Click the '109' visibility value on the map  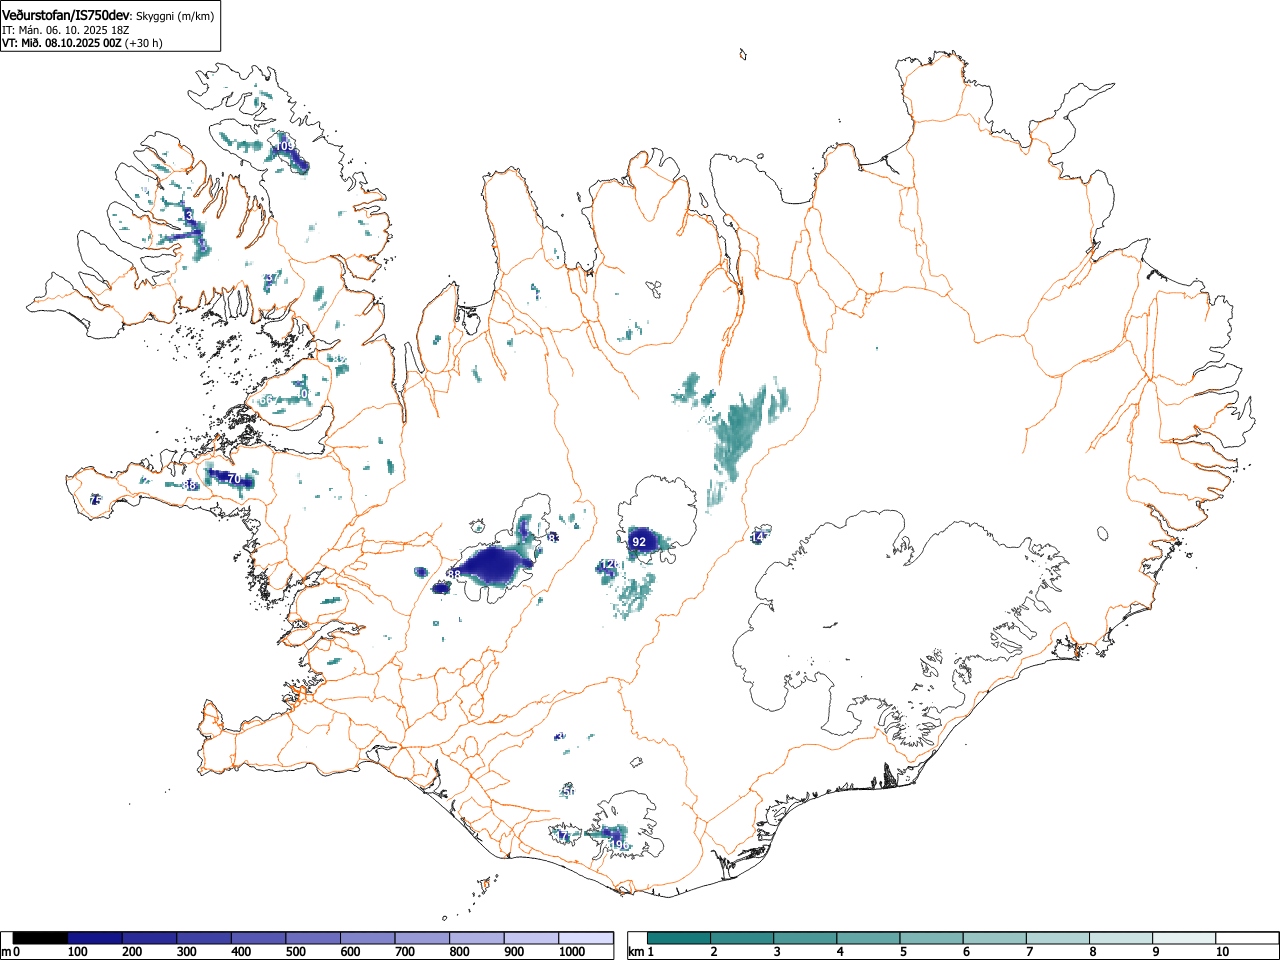(x=286, y=146)
